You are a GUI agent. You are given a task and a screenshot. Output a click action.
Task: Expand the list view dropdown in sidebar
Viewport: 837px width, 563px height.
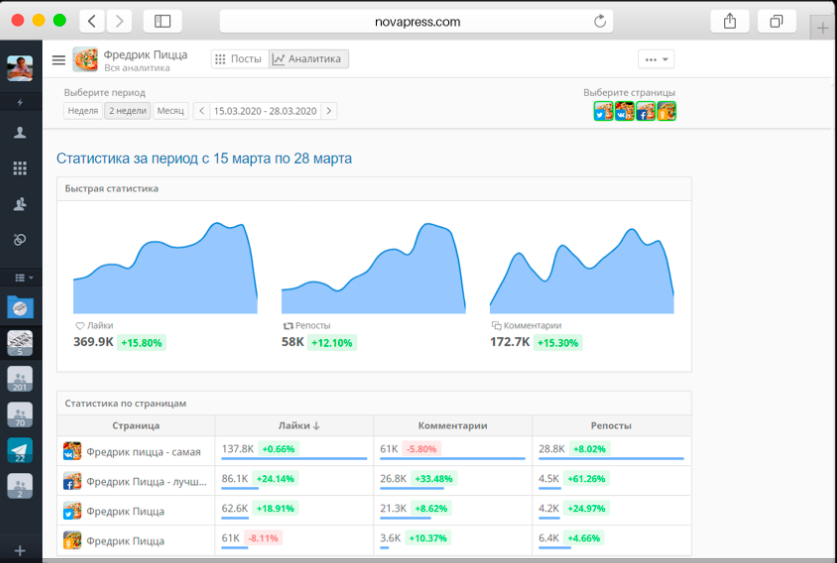point(24,277)
